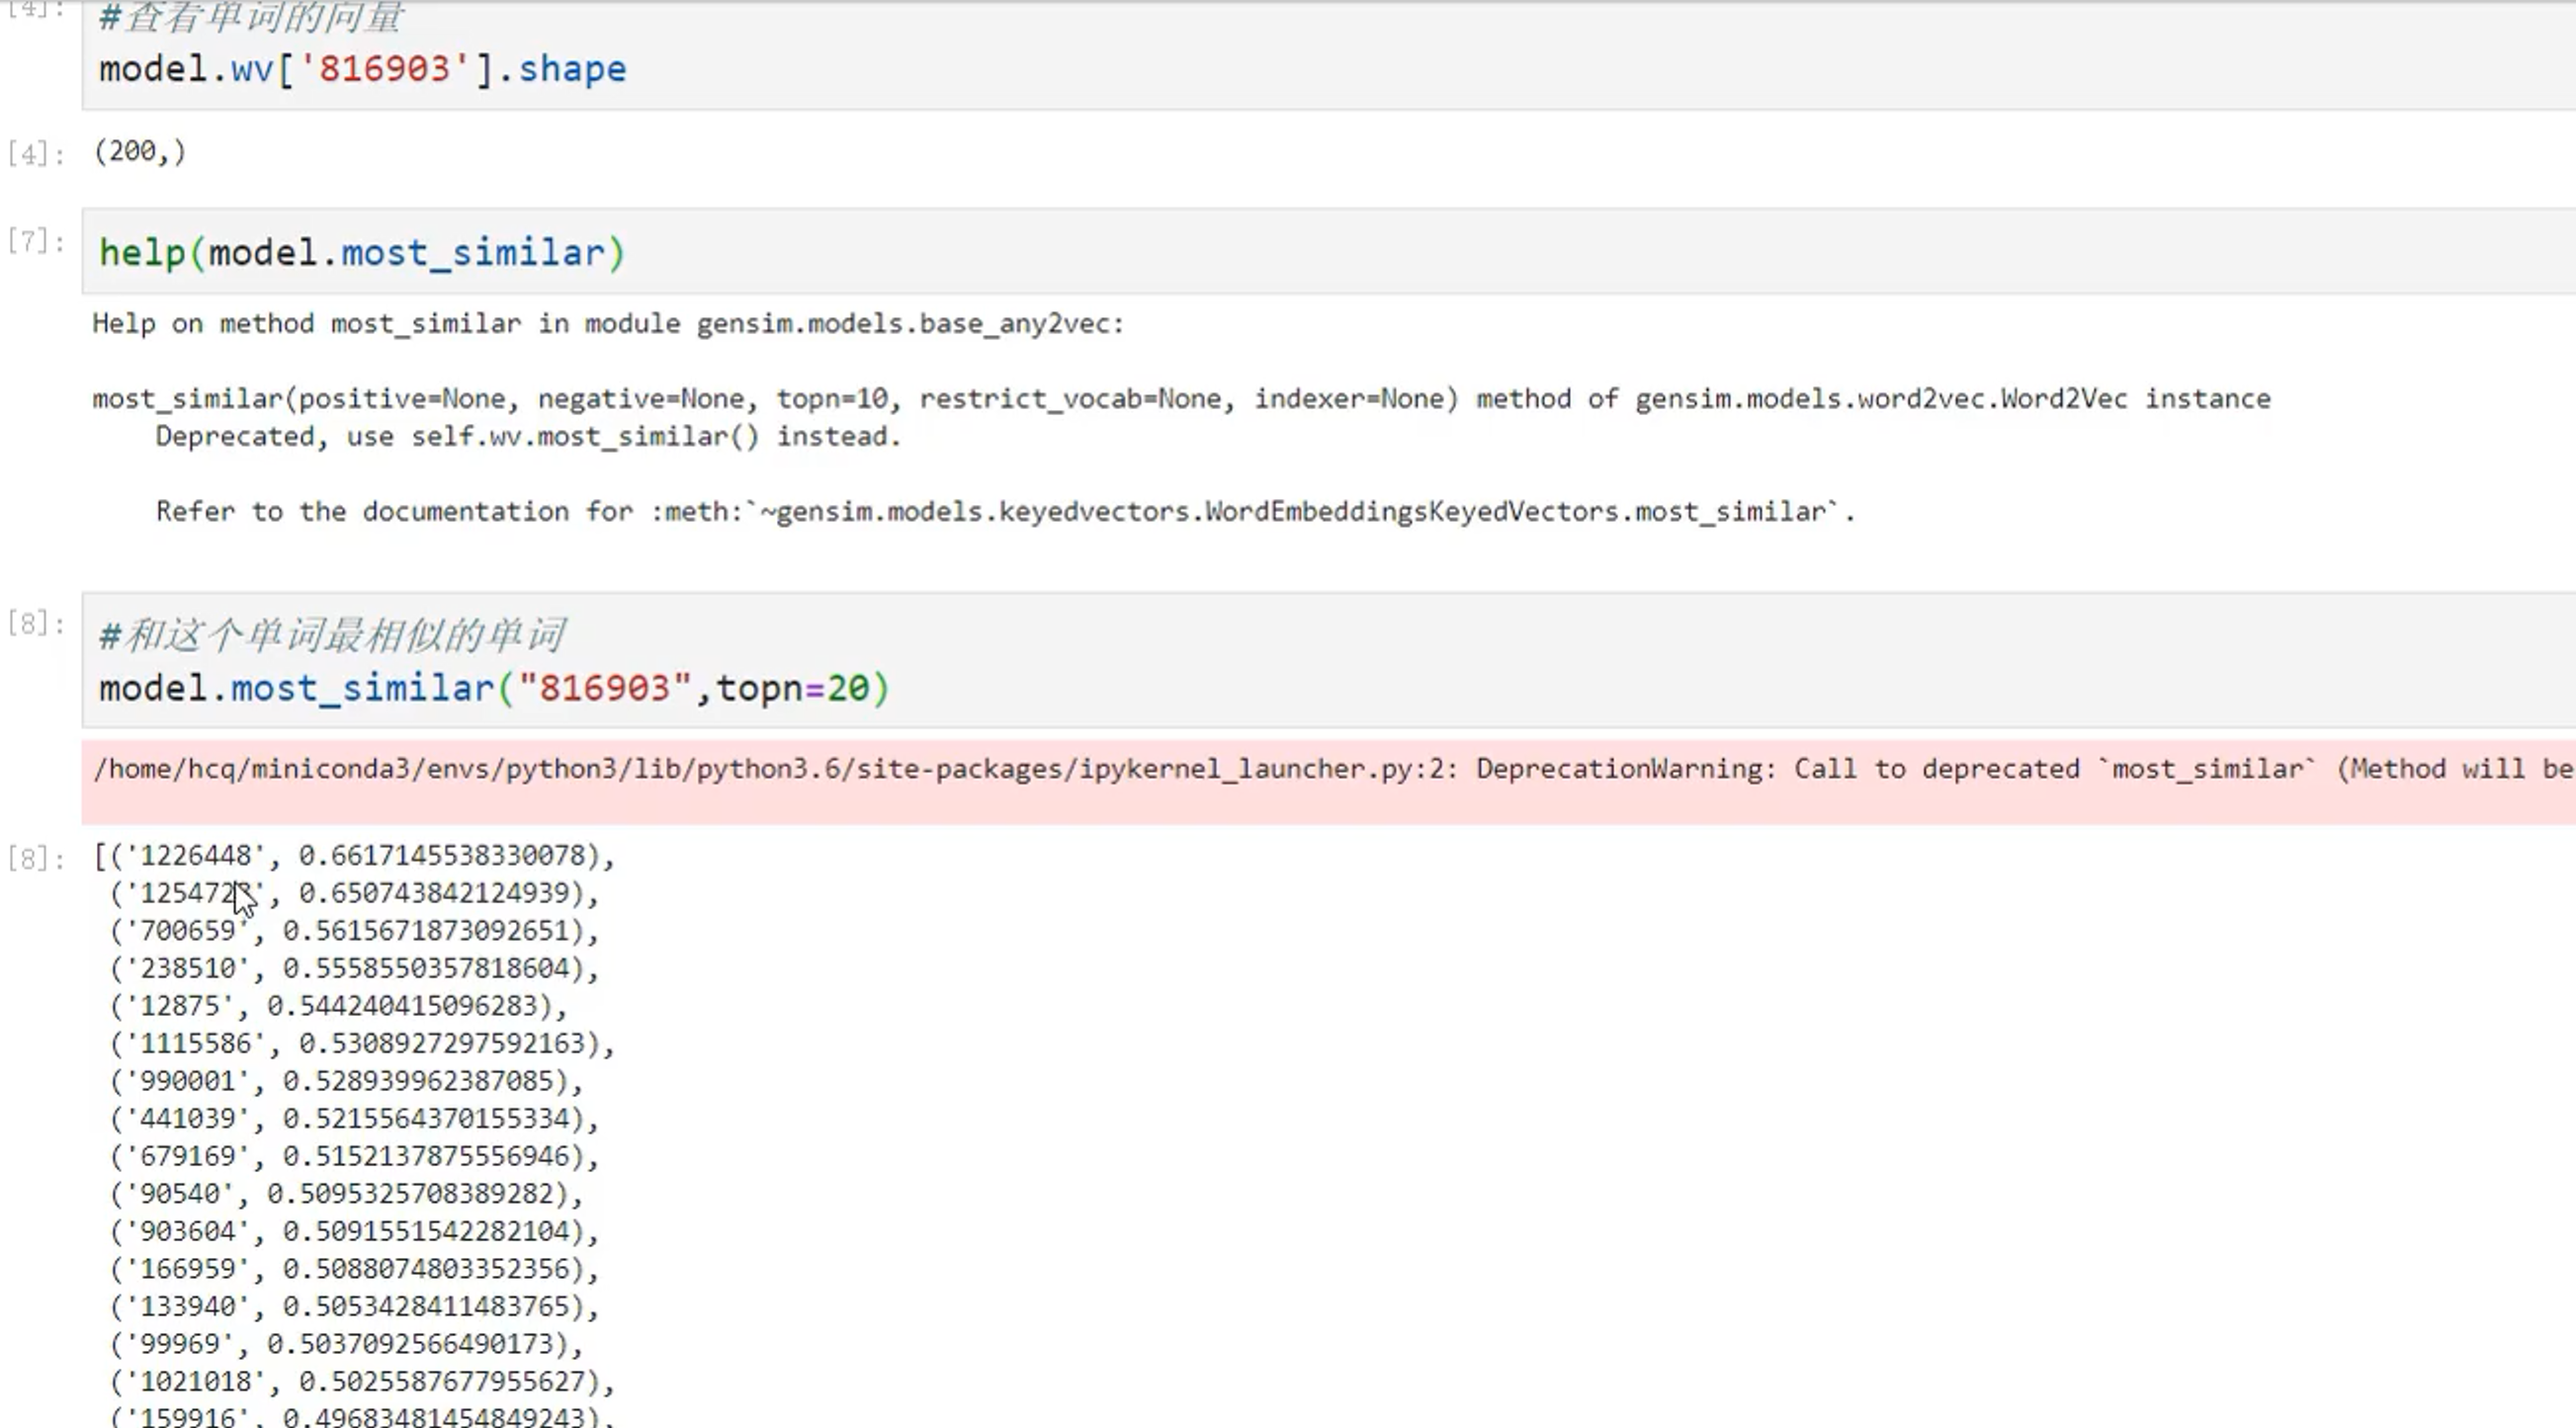Click the help(model.most_similar) code cell
Screen dimensions: 2576x1428
pos(362,252)
